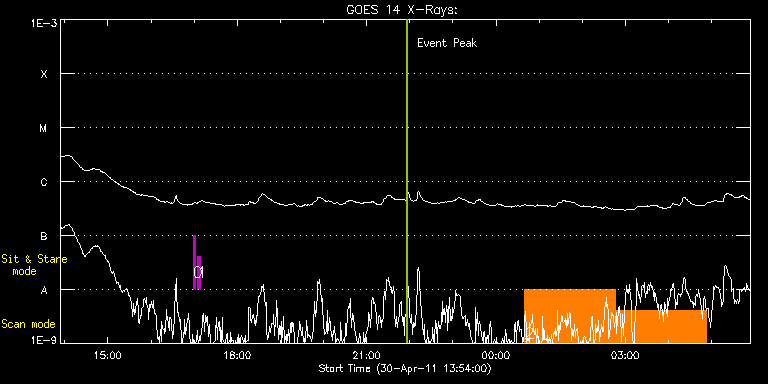Click the 15:00 time tick label
The width and height of the screenshot is (768, 384).
[x=107, y=355]
